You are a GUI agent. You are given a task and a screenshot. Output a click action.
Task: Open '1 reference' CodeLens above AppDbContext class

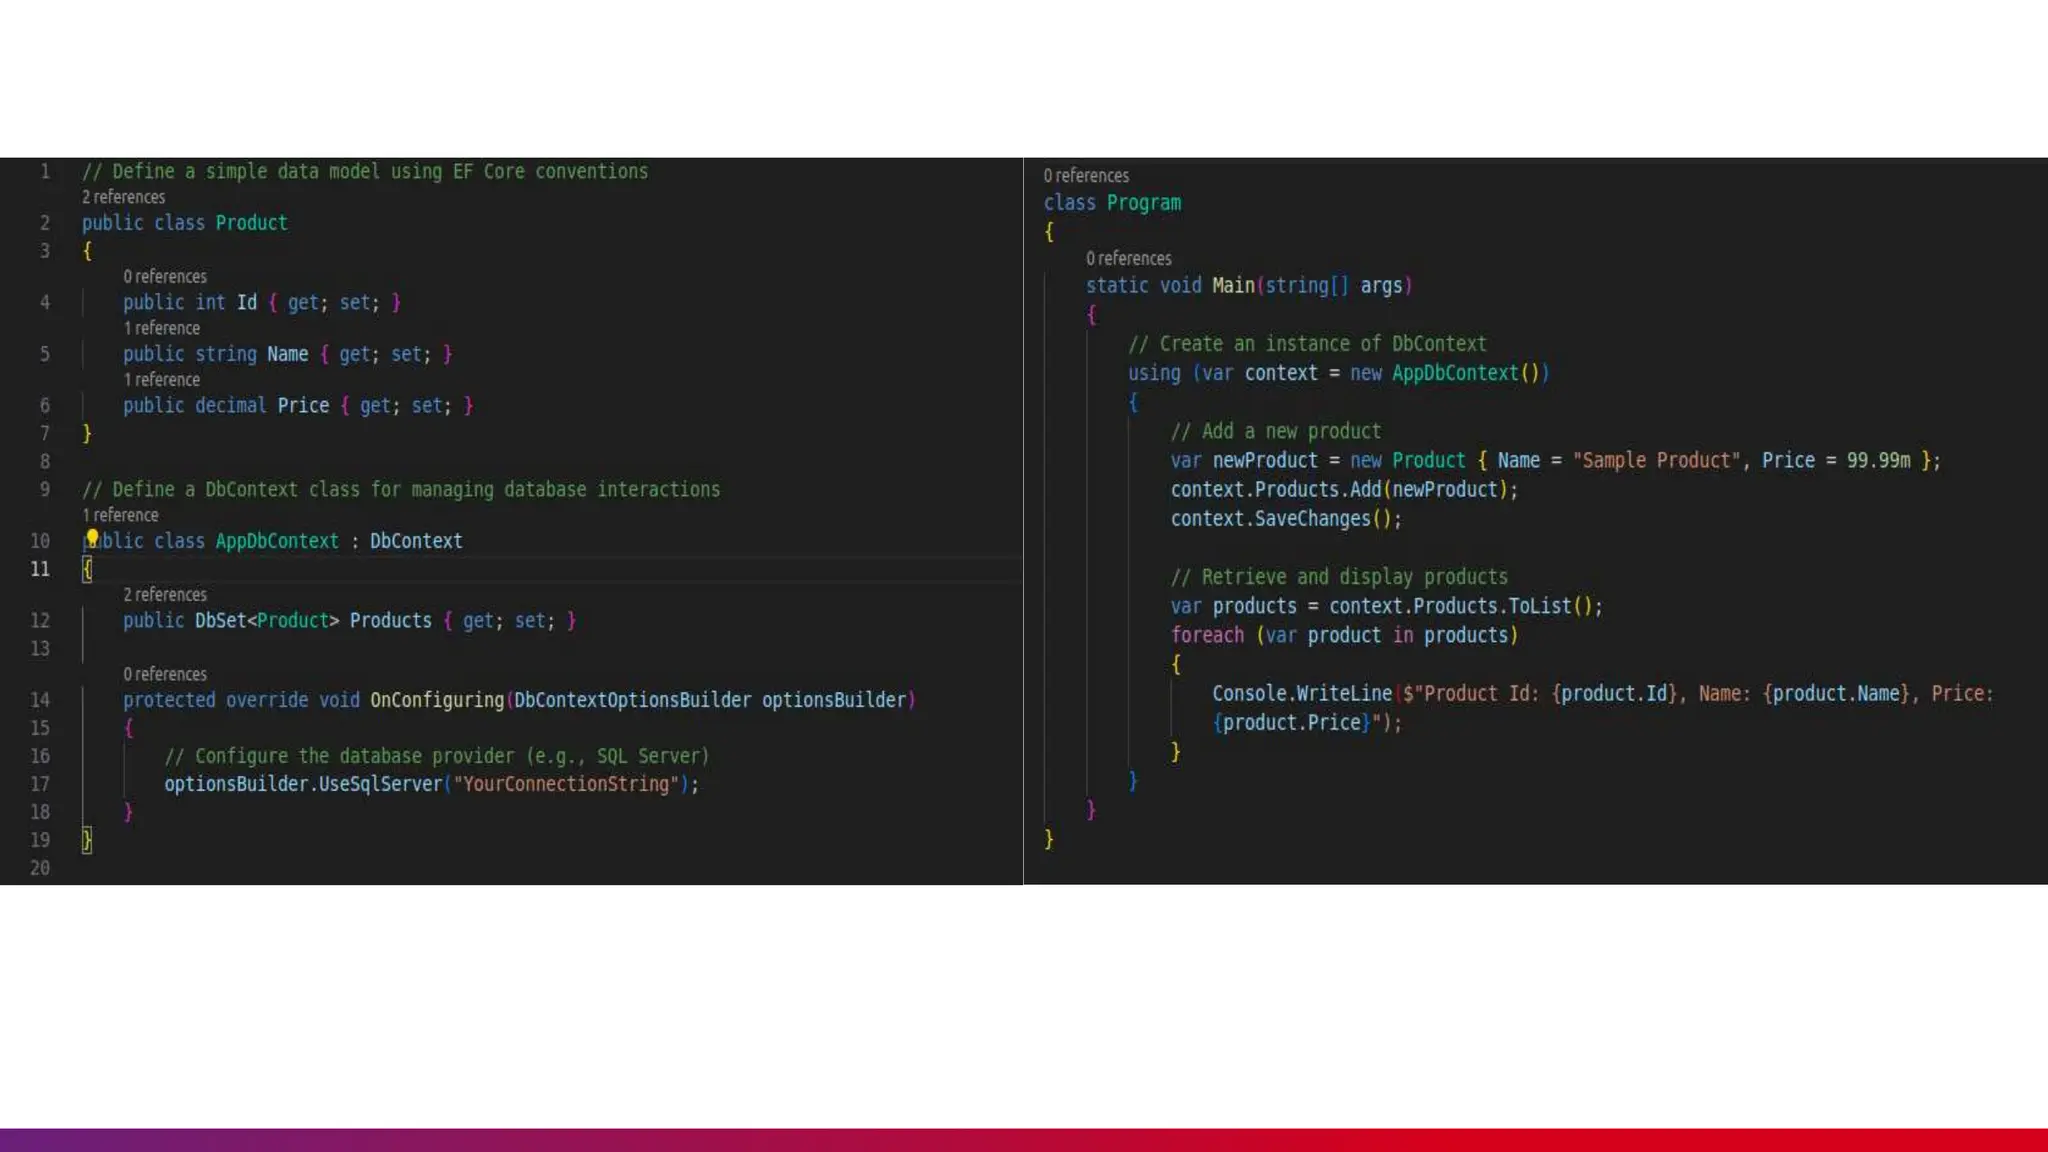coord(120,515)
